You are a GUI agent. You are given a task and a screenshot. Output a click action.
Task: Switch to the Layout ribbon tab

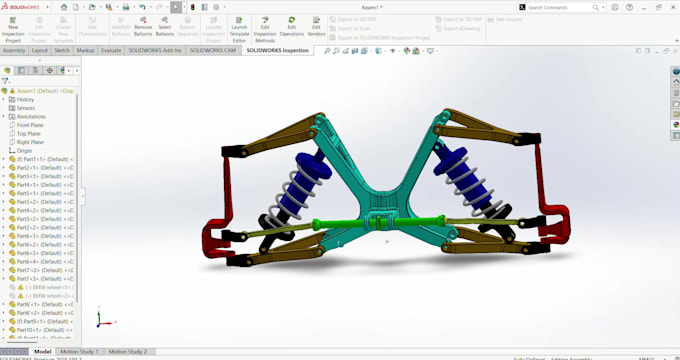(x=39, y=50)
